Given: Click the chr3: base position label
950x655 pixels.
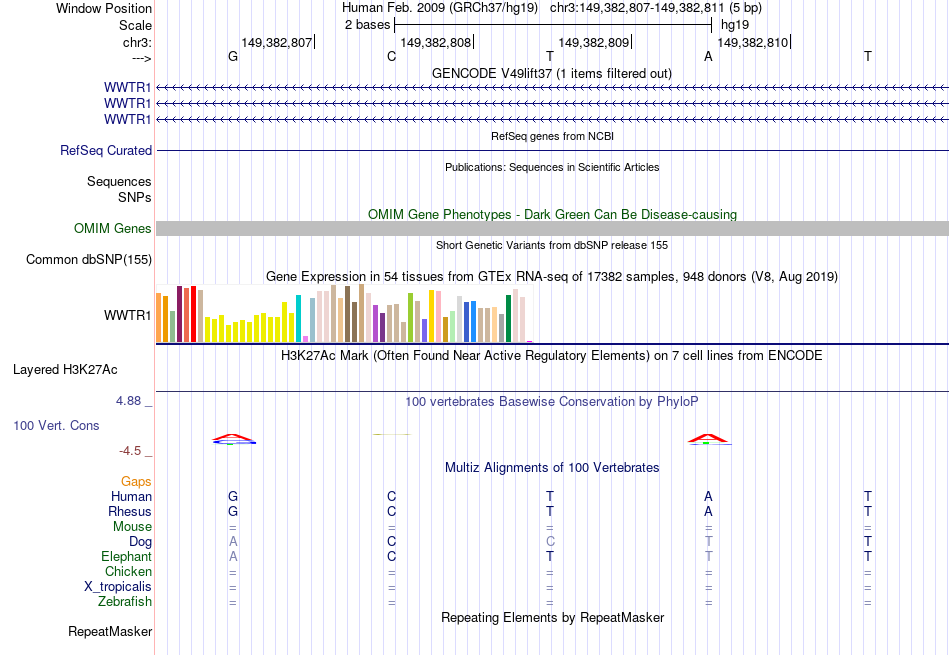Looking at the screenshot, I should [137, 42].
